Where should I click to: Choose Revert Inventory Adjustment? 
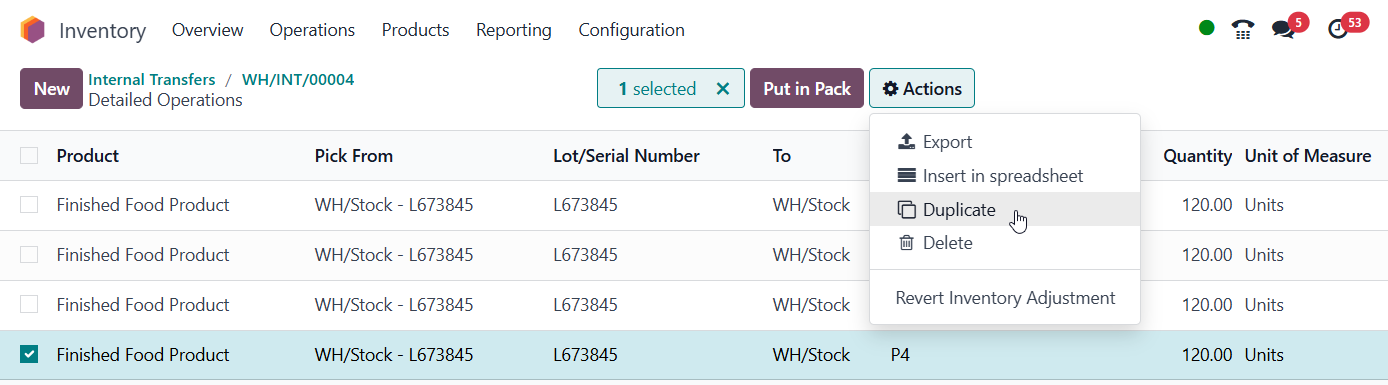1005,298
